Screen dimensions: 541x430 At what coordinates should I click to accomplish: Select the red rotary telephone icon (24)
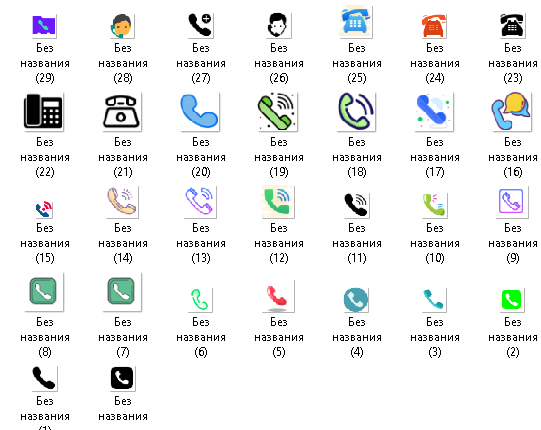pyautogui.click(x=434, y=26)
